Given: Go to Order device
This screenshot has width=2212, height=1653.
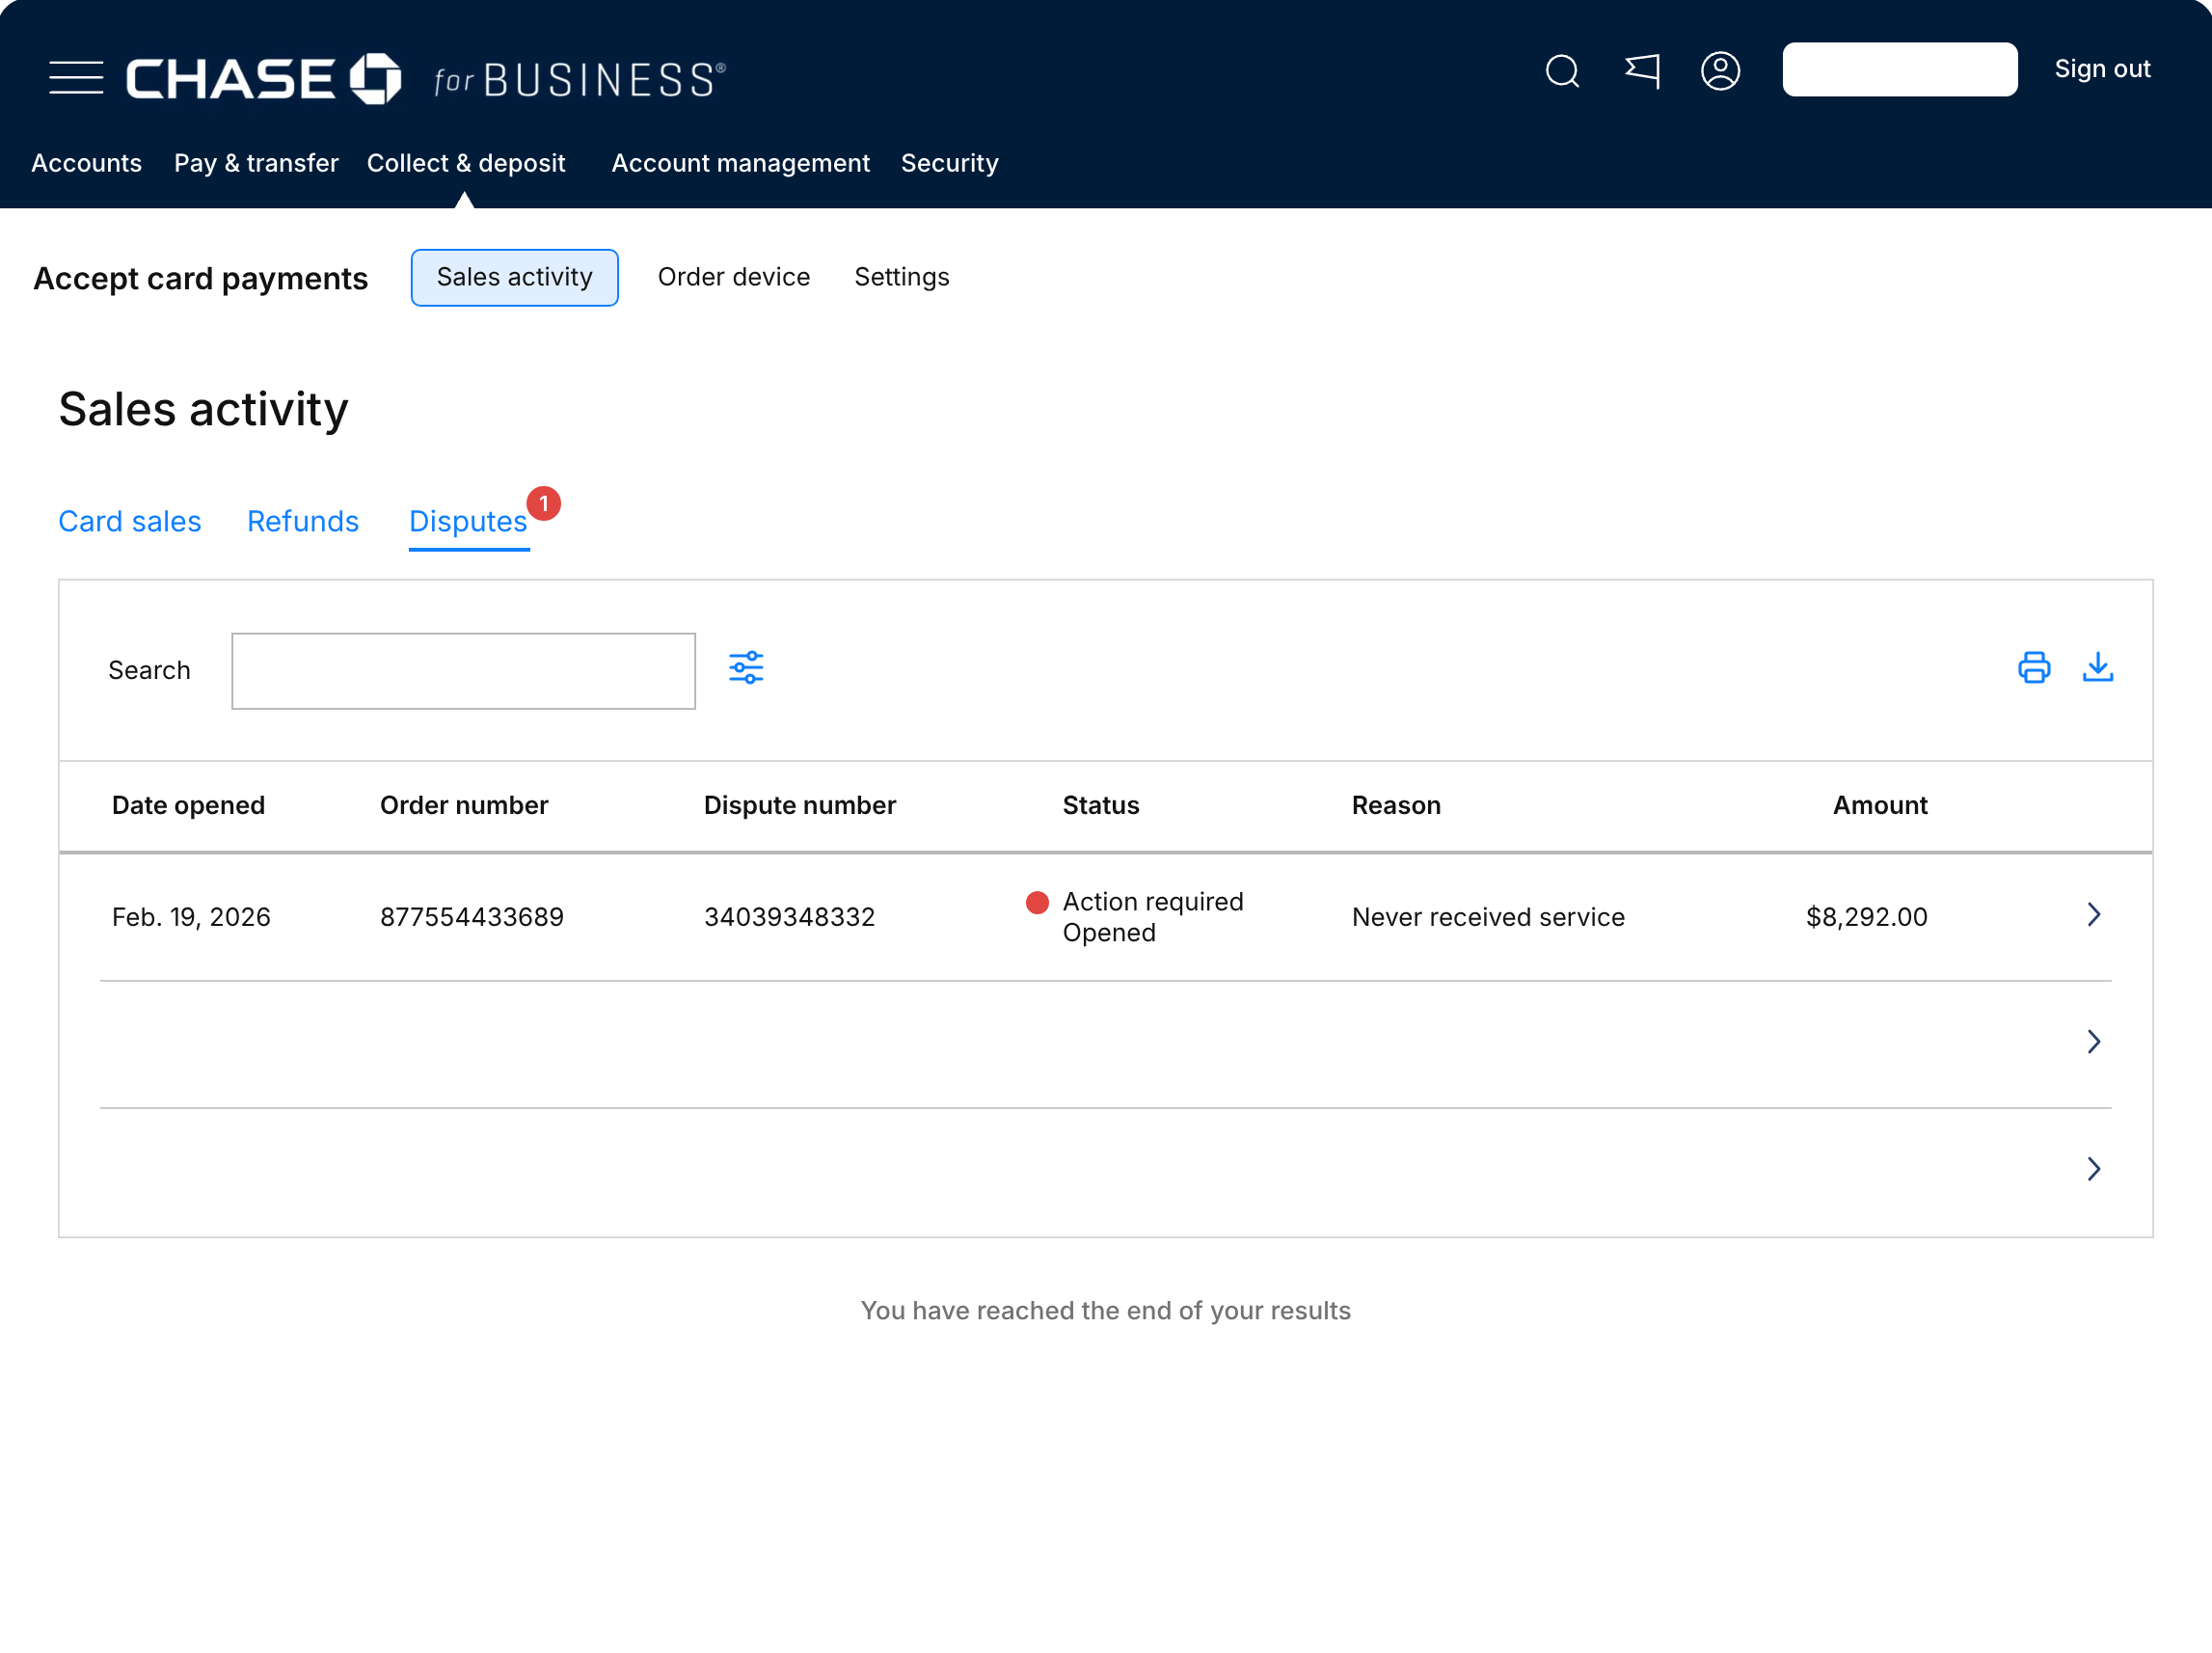Looking at the screenshot, I should coord(734,277).
